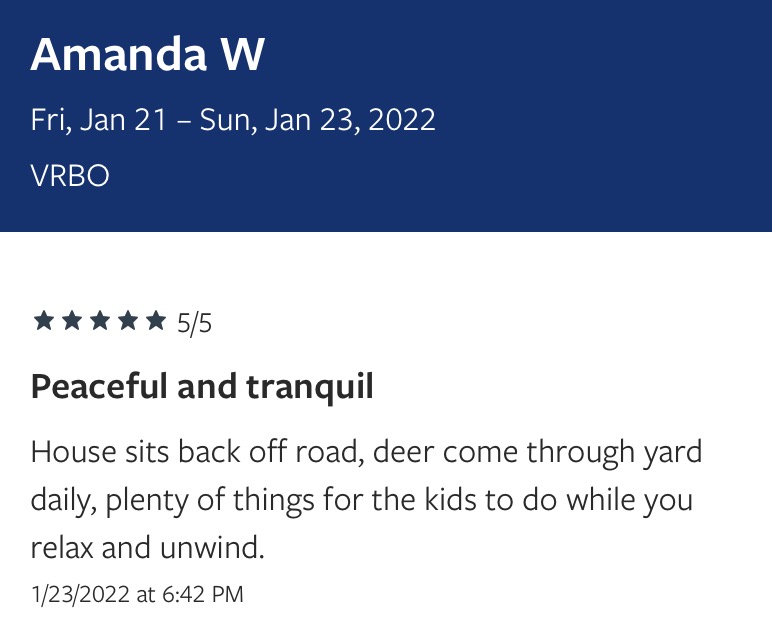Screen dimensions: 772x632
Task: Click the first rating star
Action: 43,321
